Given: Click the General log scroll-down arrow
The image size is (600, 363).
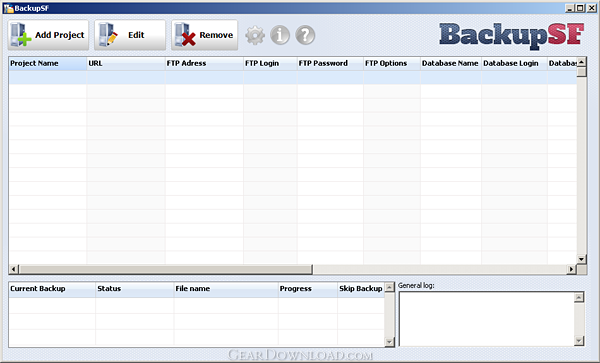Looking at the screenshot, I should click(x=579, y=340).
